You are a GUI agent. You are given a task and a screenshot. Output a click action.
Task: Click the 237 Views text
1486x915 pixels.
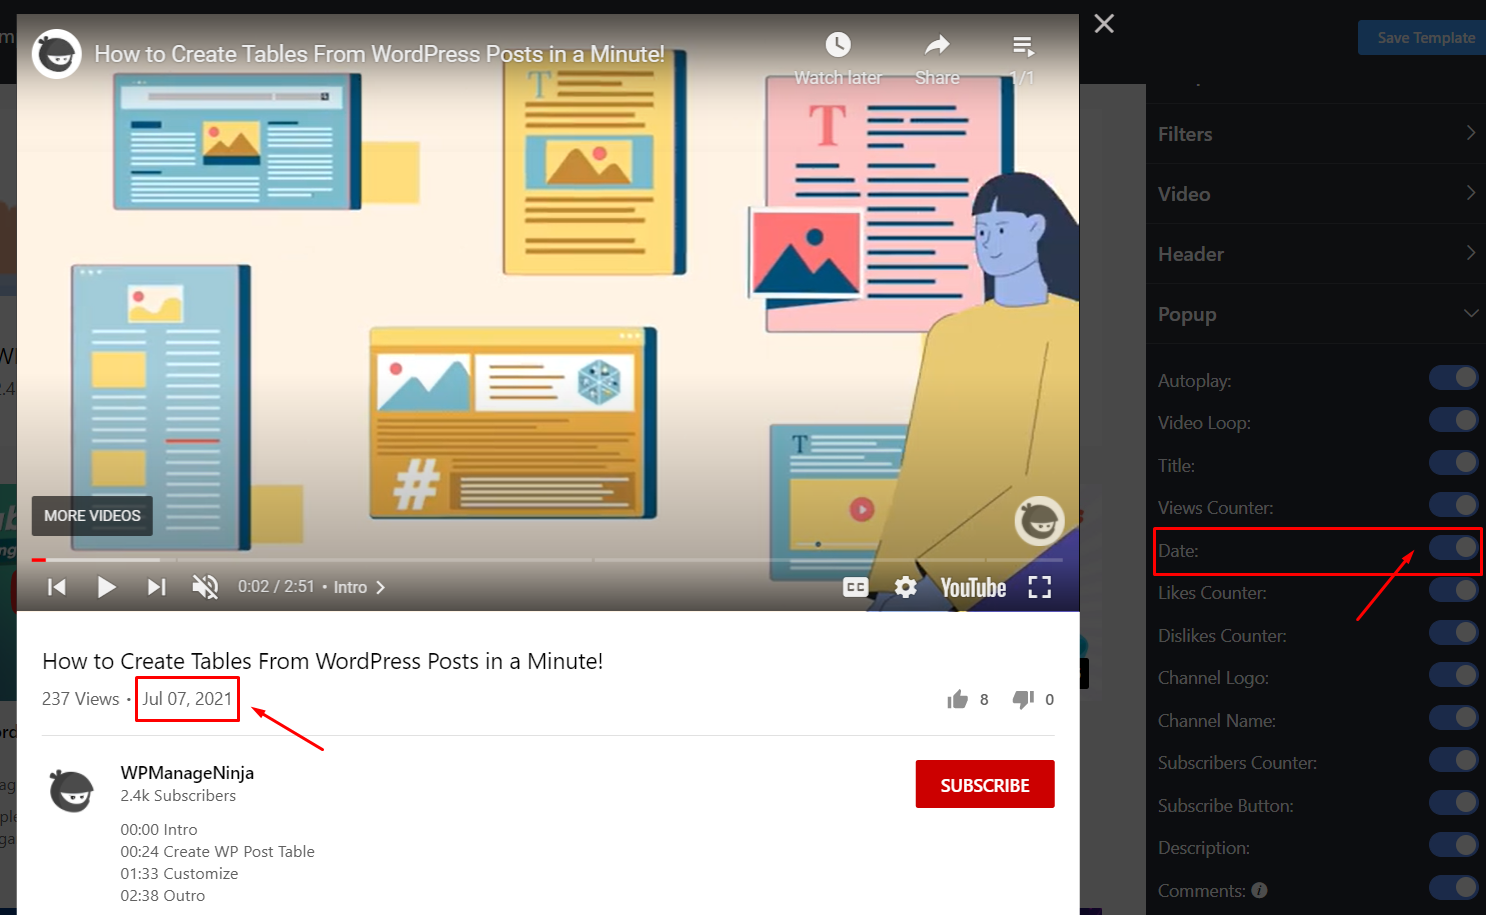[x=80, y=699]
